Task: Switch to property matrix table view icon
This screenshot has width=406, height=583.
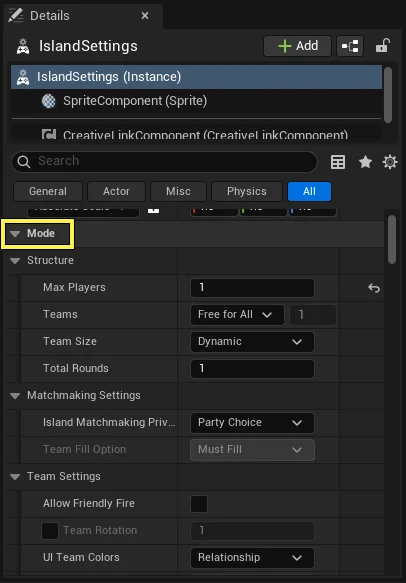Action: coord(338,162)
